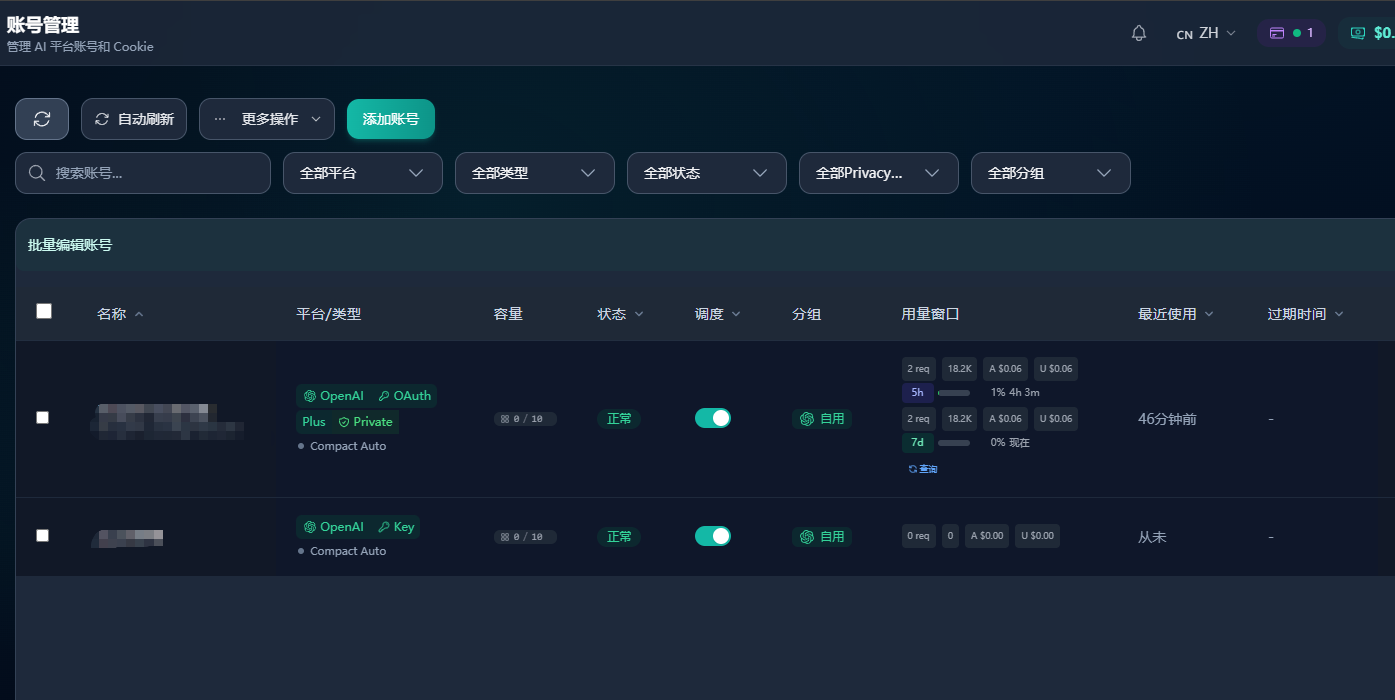This screenshot has height=700, width=1395.
Task: Open the 全部类型 type filter
Action: pos(535,173)
